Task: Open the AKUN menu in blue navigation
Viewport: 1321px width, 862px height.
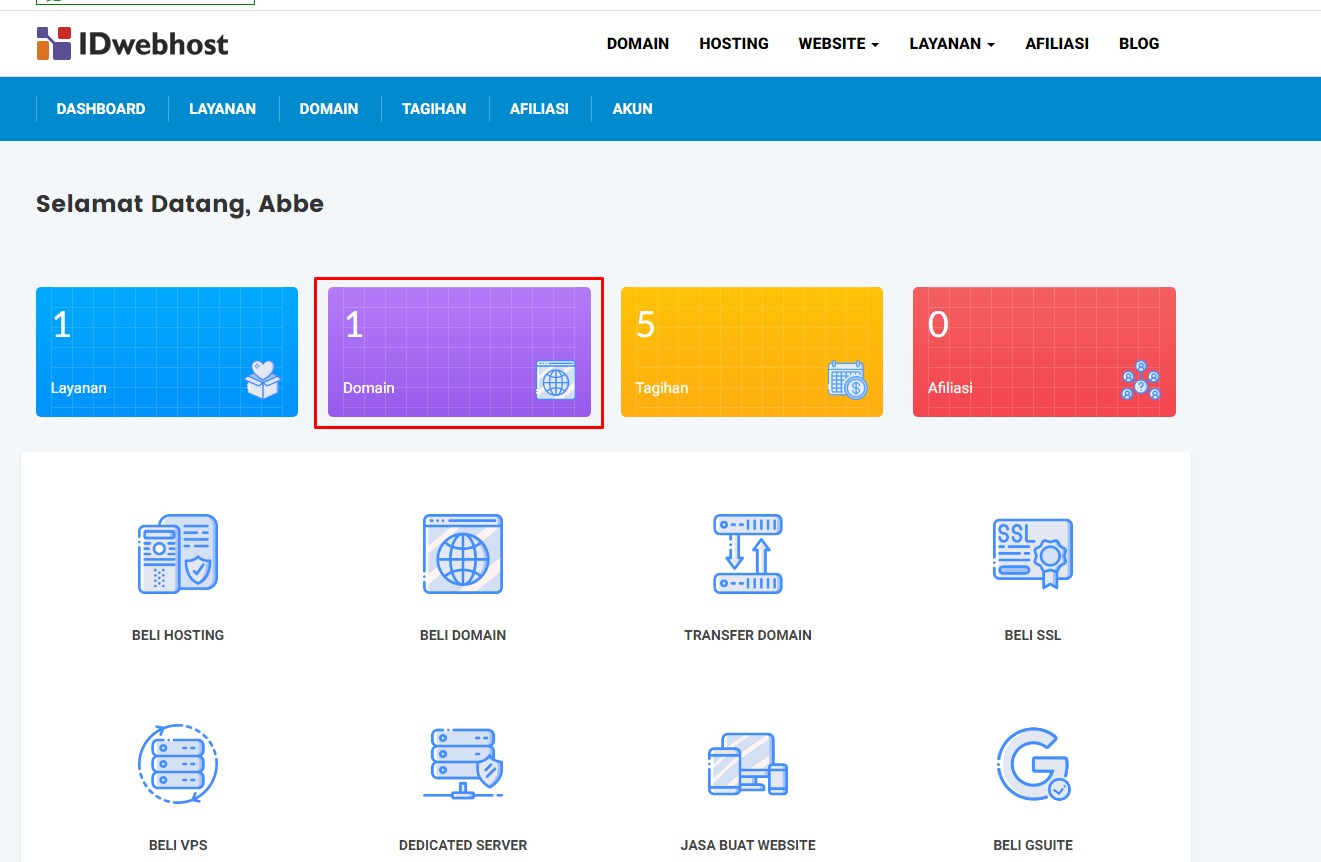Action: [x=632, y=108]
